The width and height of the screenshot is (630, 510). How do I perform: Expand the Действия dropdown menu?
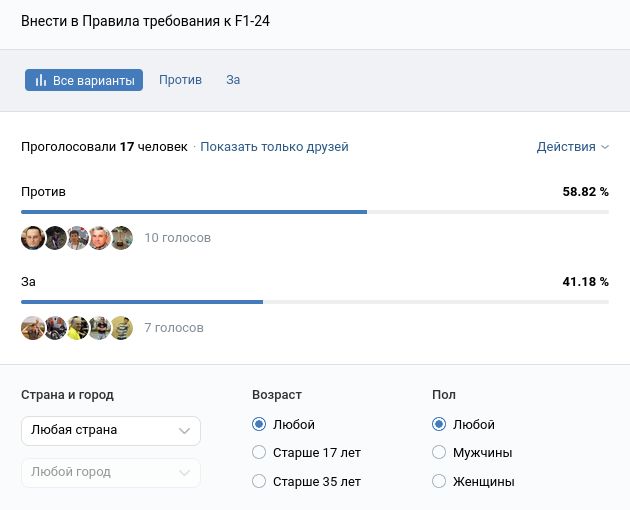[x=572, y=147]
